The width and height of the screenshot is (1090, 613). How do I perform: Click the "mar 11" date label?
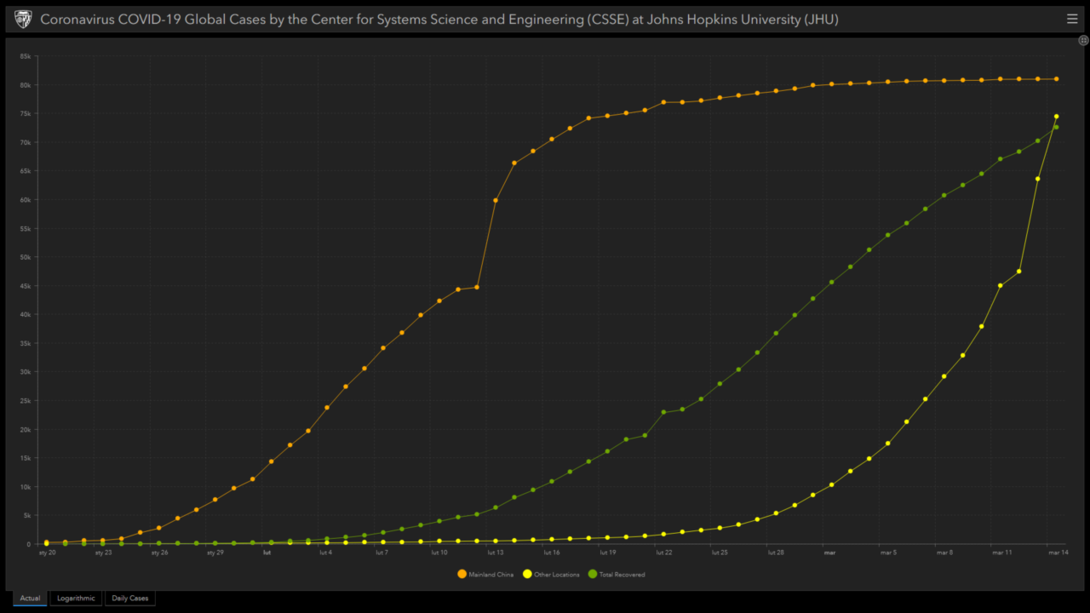(1002, 553)
